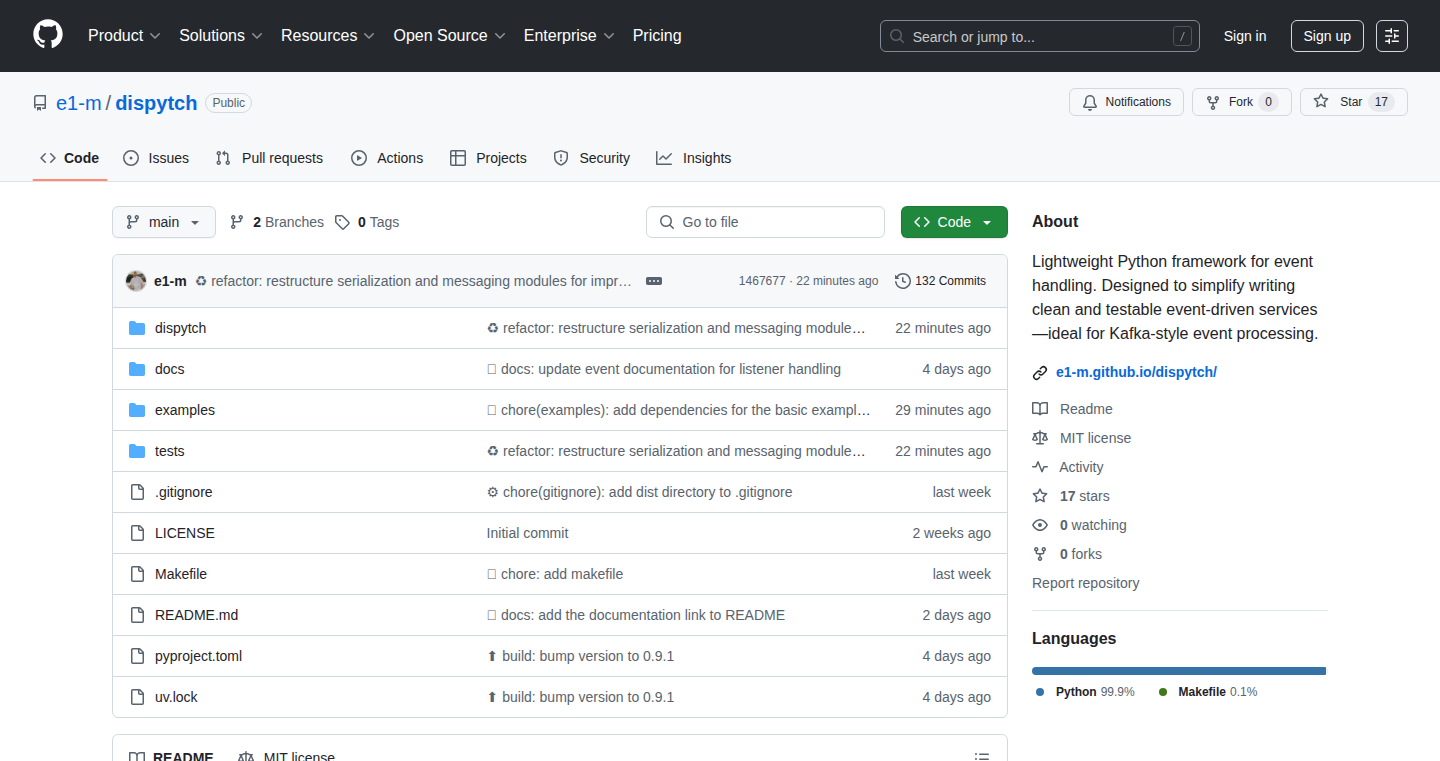Click Report repository link
1440x761 pixels.
pyautogui.click(x=1085, y=583)
